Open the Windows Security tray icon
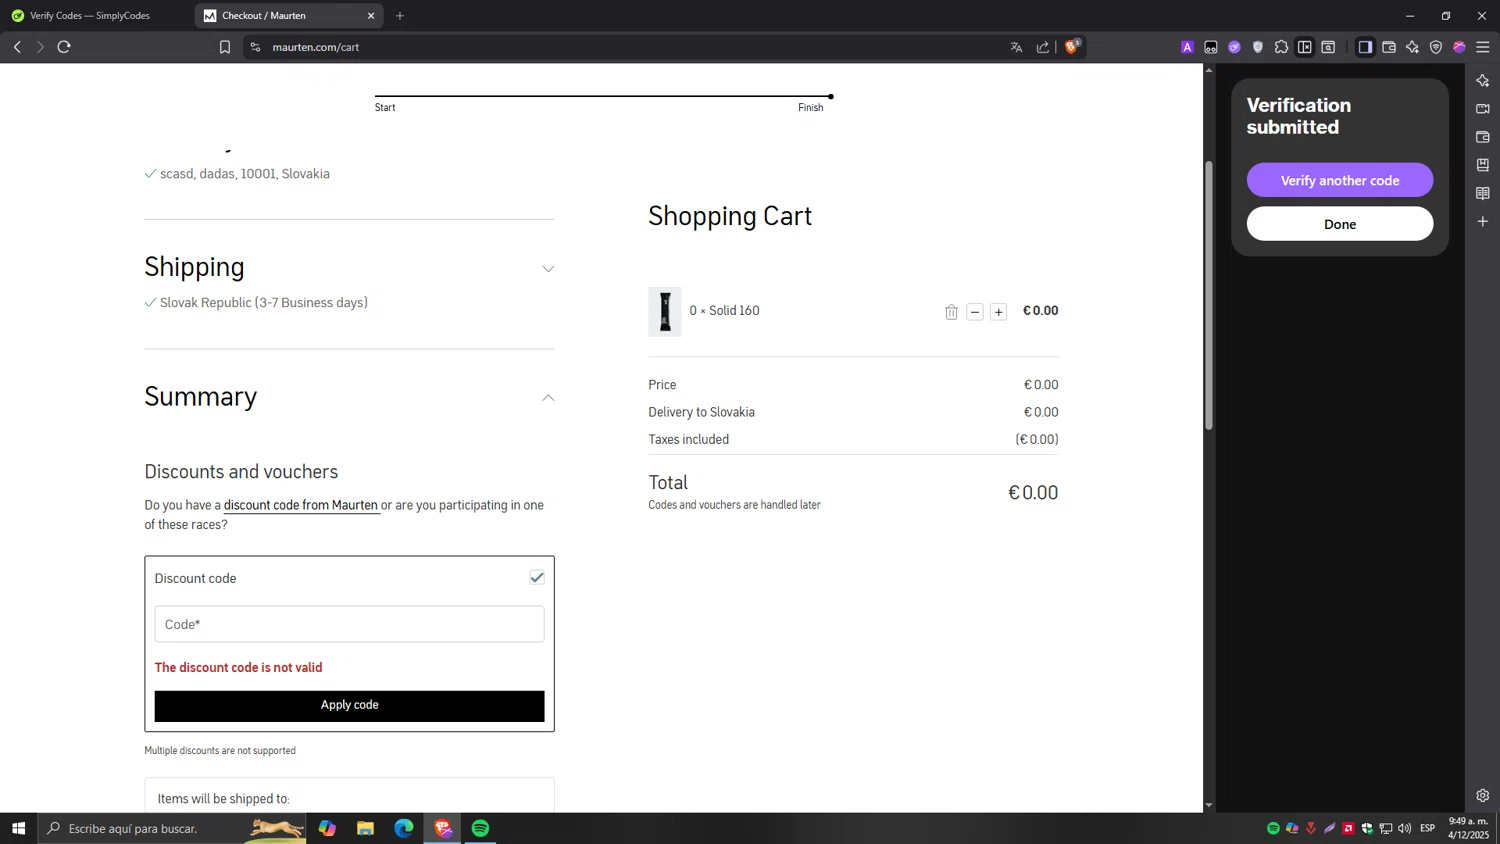Viewport: 1500px width, 844px height. click(x=1367, y=828)
